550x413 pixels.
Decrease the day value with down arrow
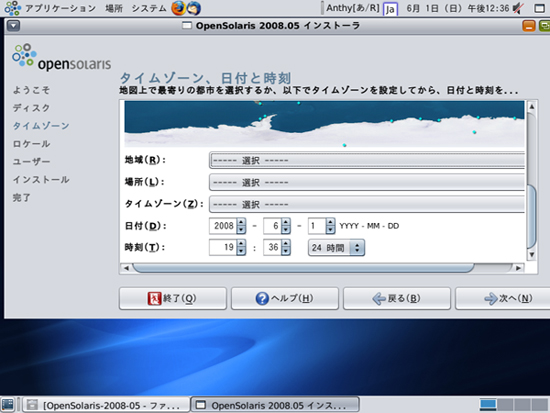pos(330,230)
